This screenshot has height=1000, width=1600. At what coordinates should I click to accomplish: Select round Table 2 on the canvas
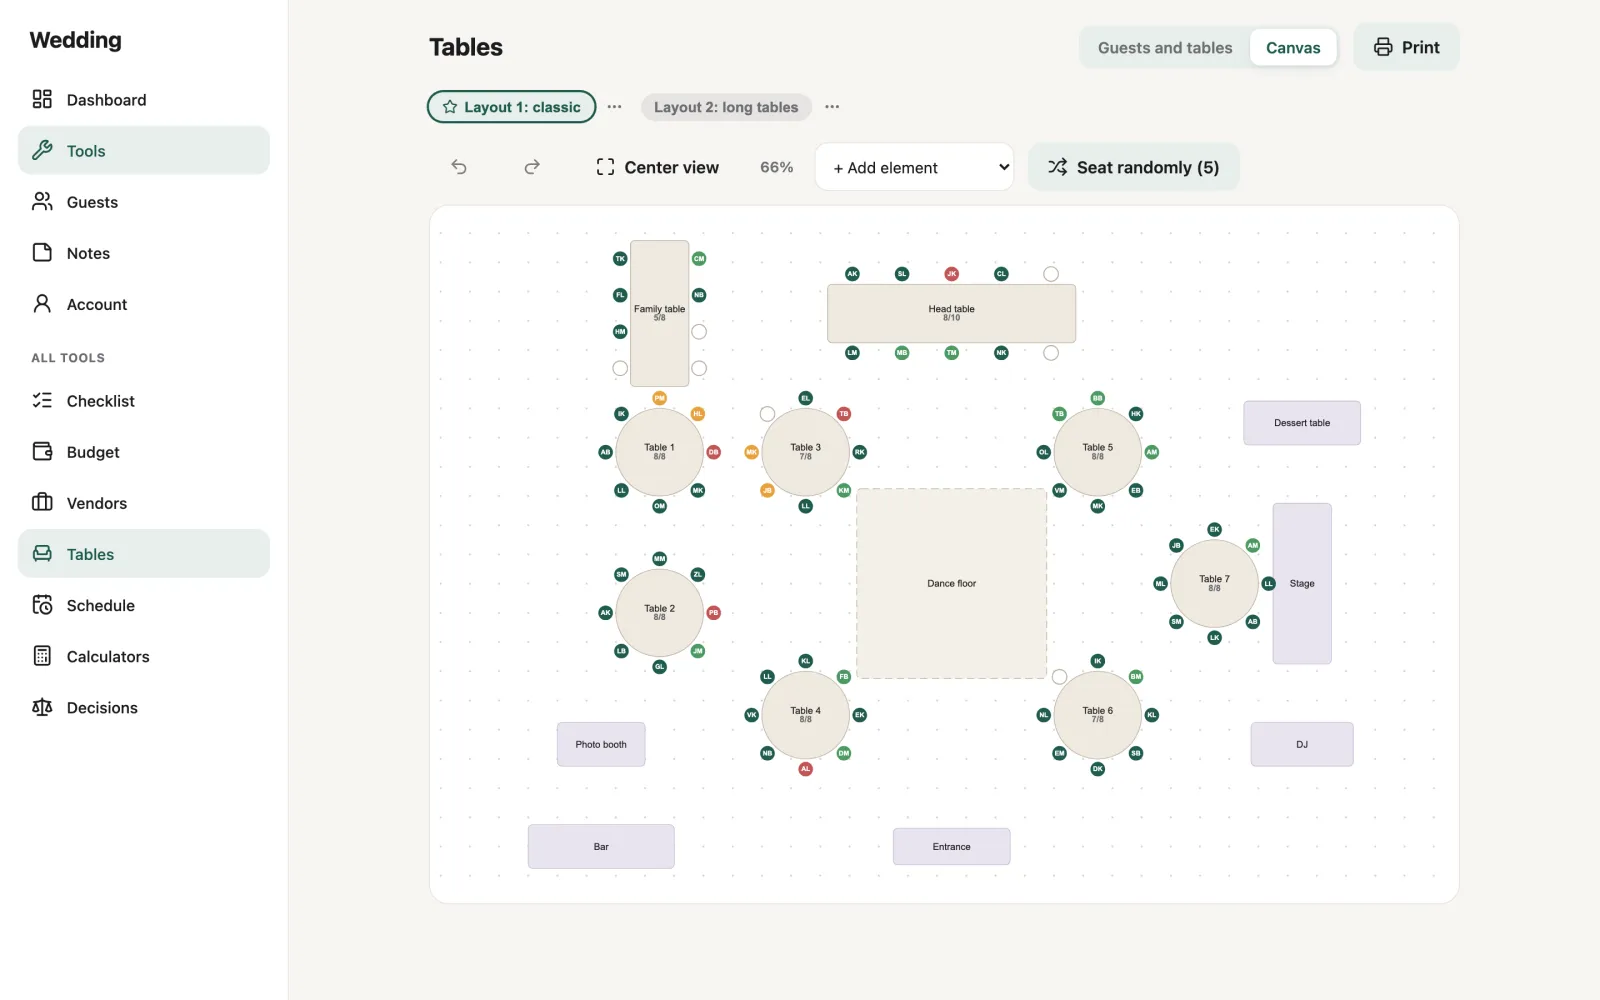tap(659, 613)
